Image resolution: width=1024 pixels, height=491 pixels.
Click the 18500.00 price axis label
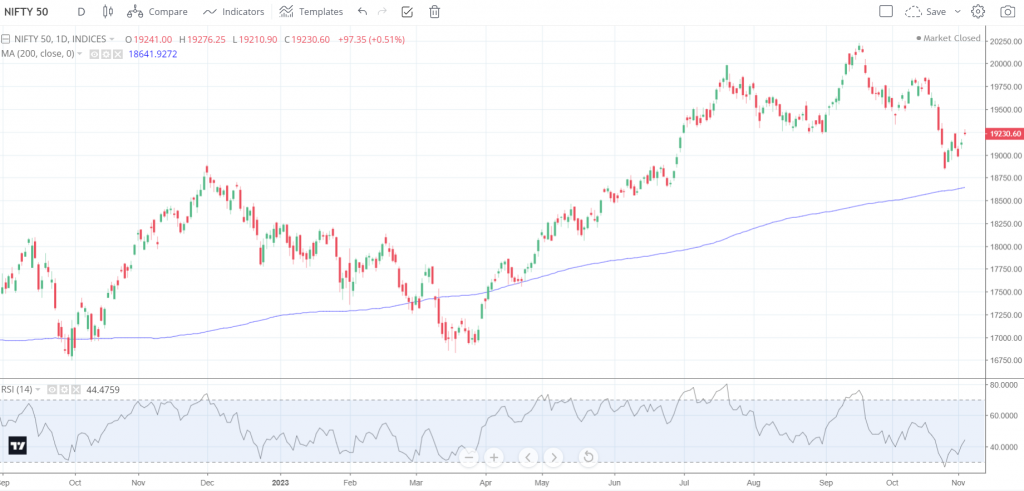coord(1006,201)
